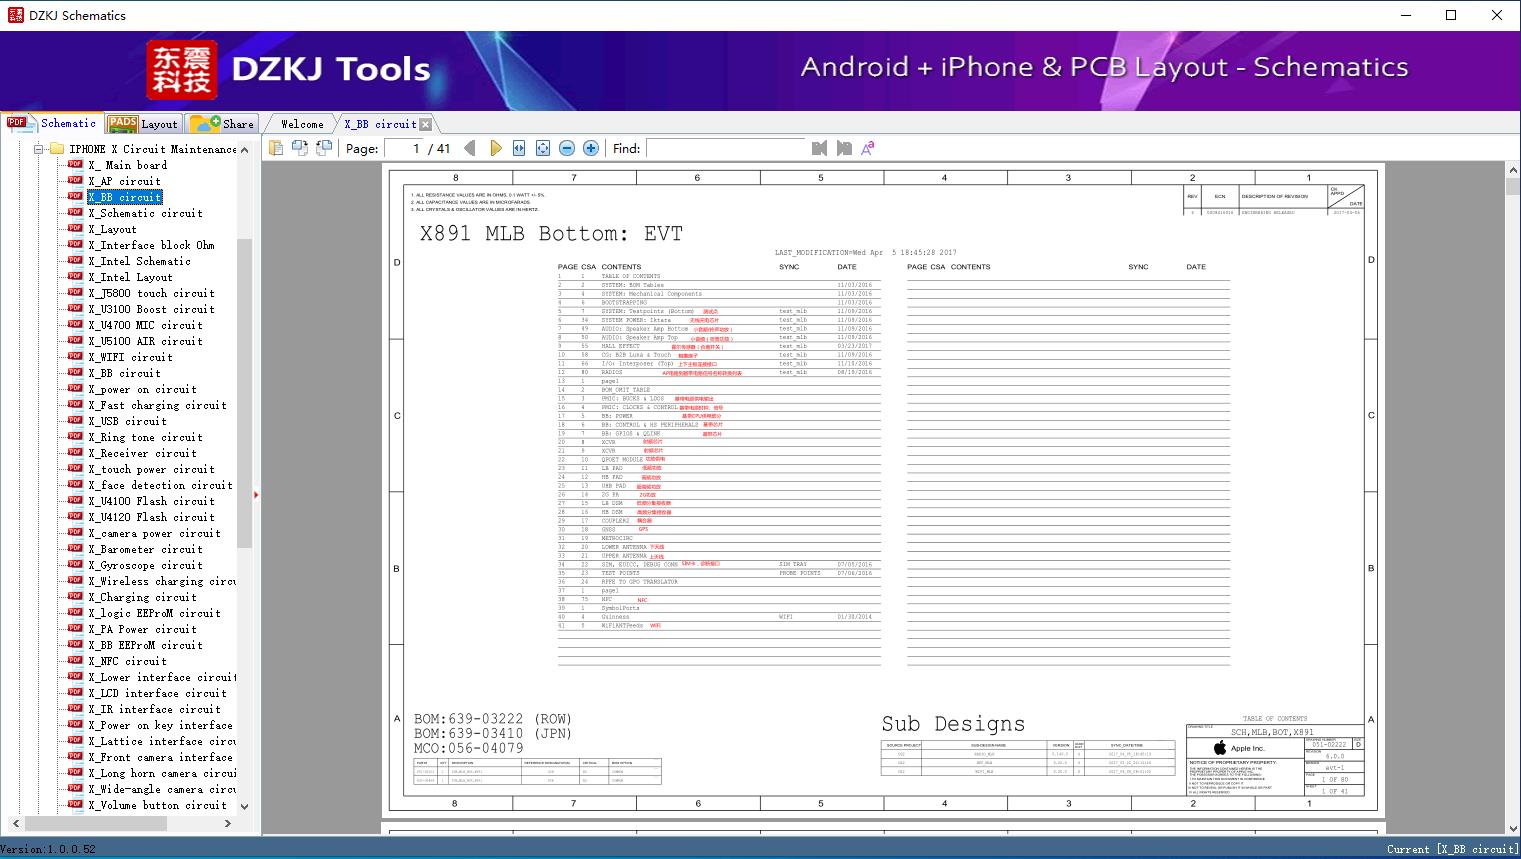Click document viewer scroll down arrow

point(1512,828)
